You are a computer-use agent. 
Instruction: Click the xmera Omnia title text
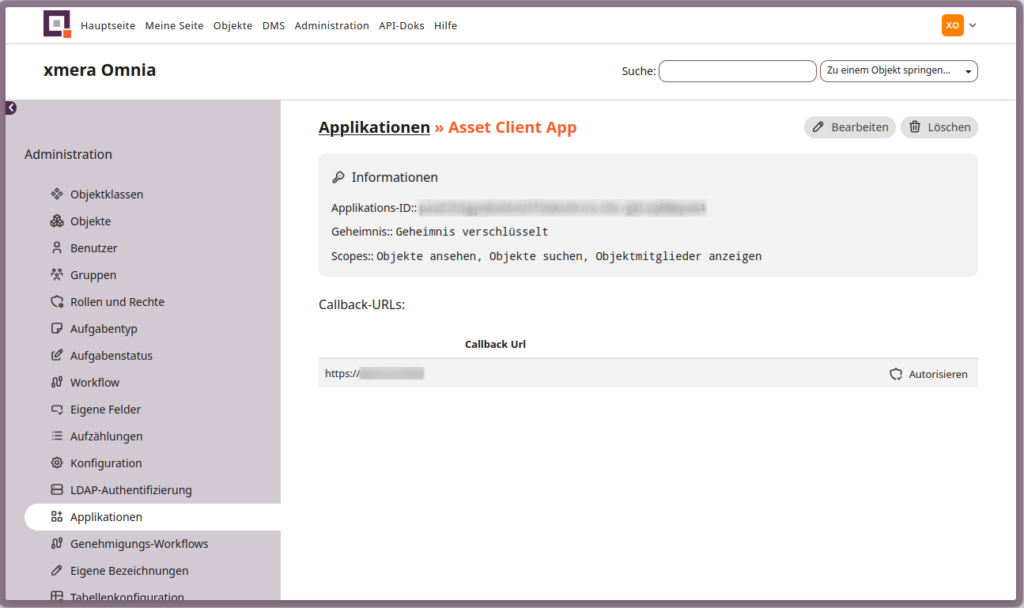coord(100,70)
